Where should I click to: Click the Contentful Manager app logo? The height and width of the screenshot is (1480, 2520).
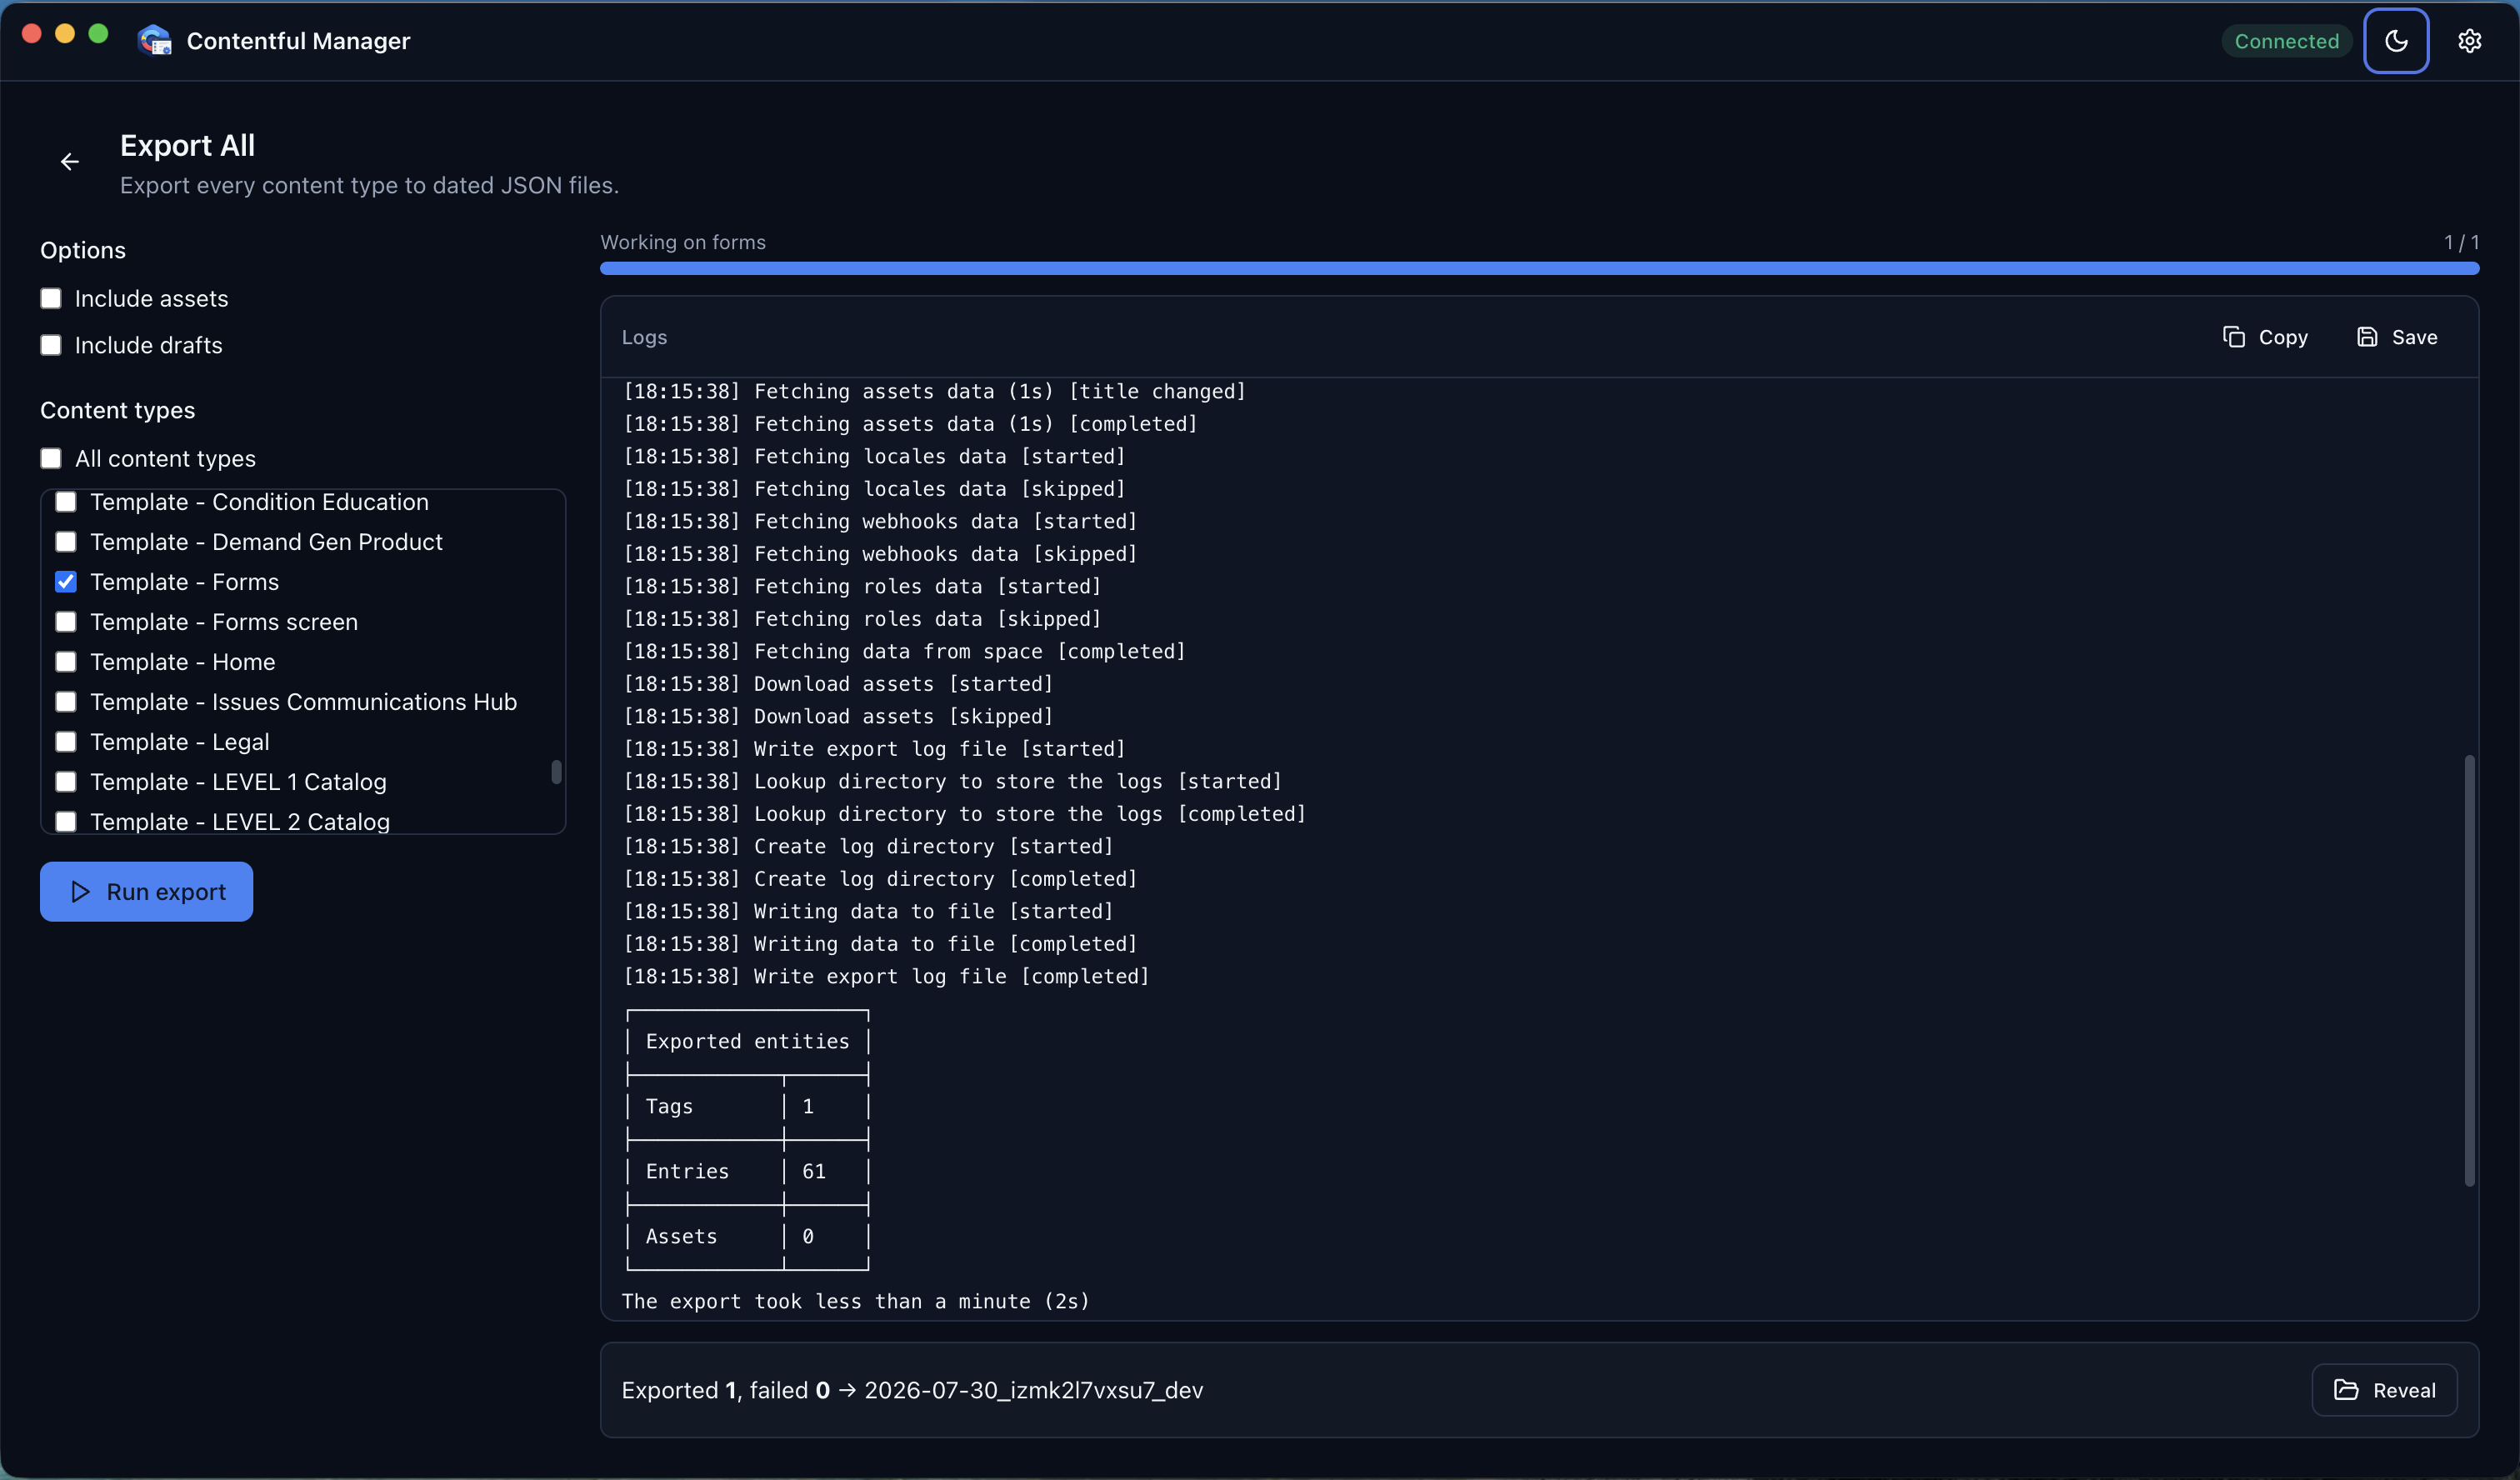(x=155, y=40)
